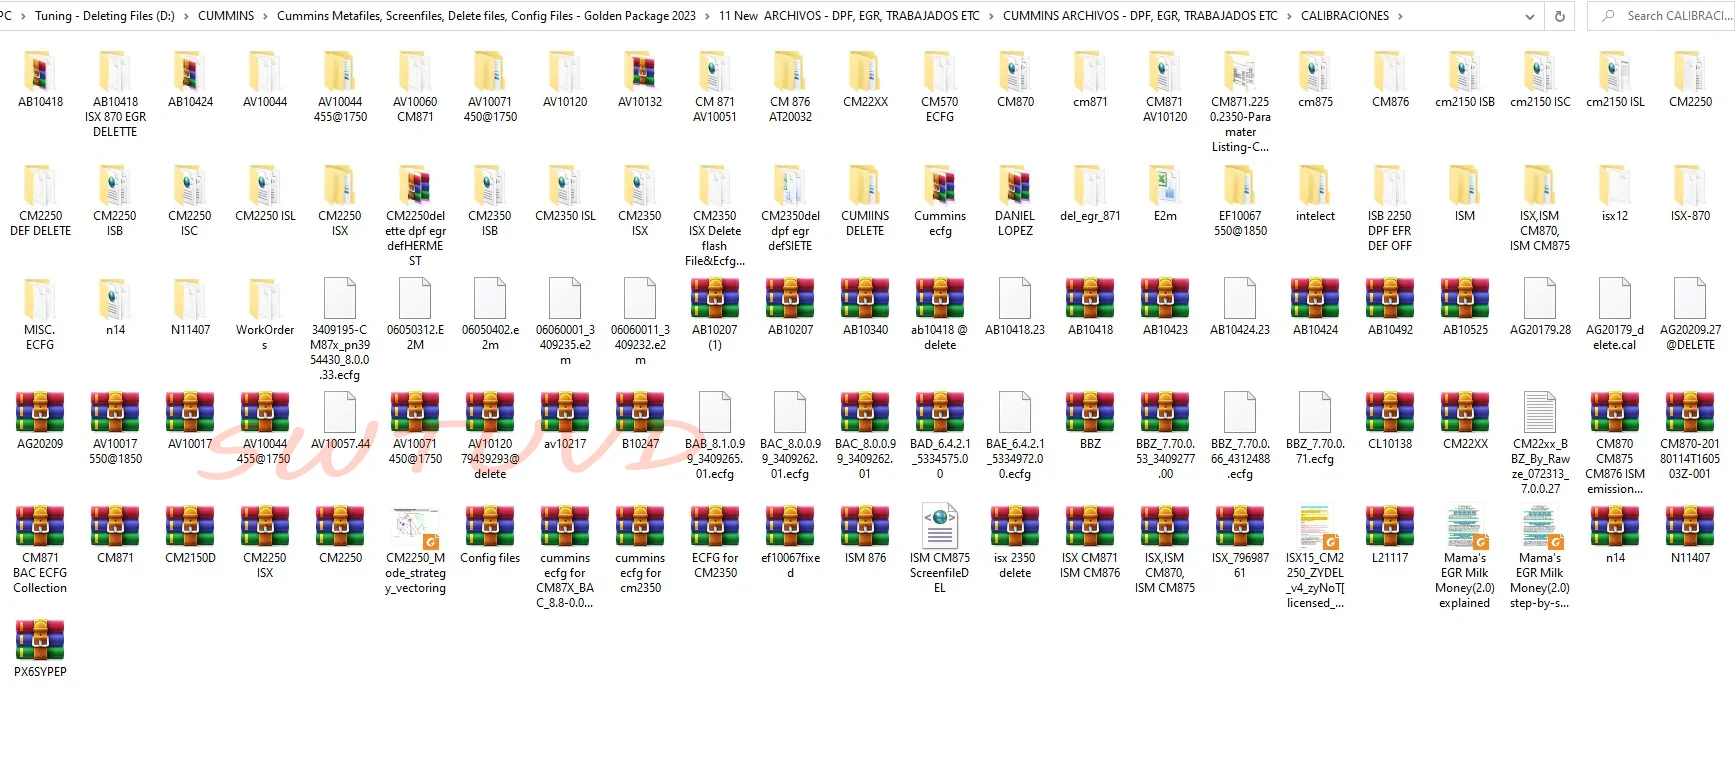
Task: Open the previous locations dropdown in address bar
Action: pos(1529,16)
